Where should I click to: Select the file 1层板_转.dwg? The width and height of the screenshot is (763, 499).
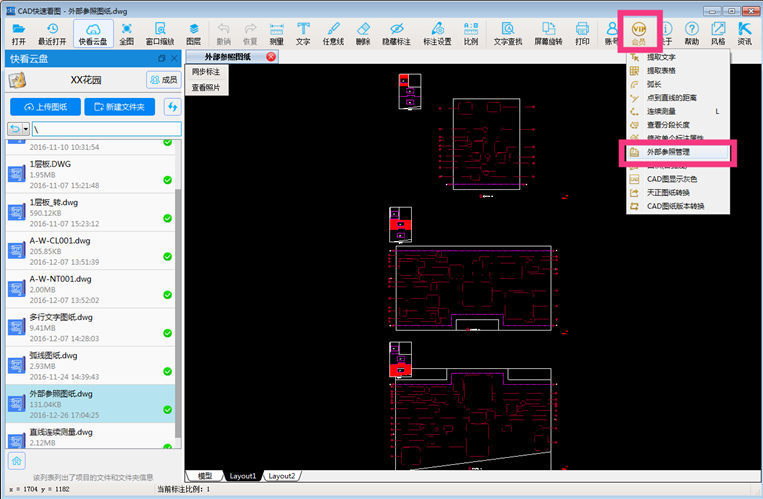pyautogui.click(x=91, y=213)
